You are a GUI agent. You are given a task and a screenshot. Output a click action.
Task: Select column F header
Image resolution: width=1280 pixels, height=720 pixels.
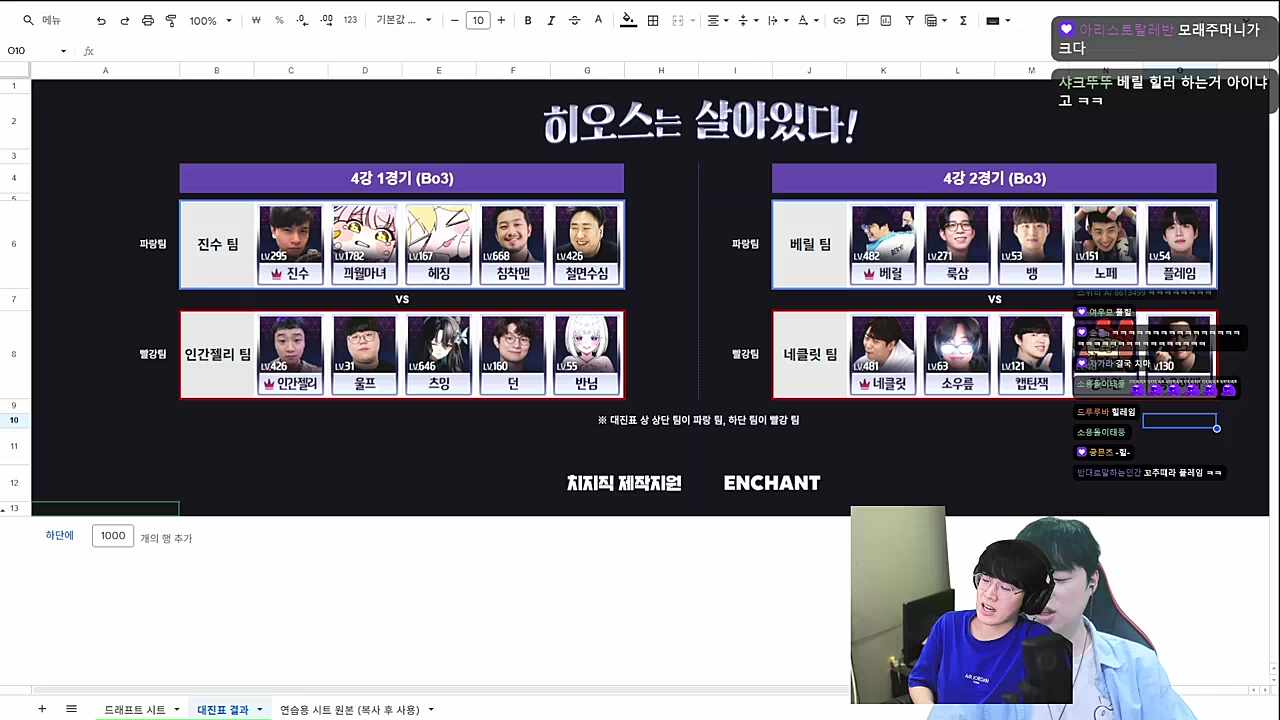pos(513,70)
